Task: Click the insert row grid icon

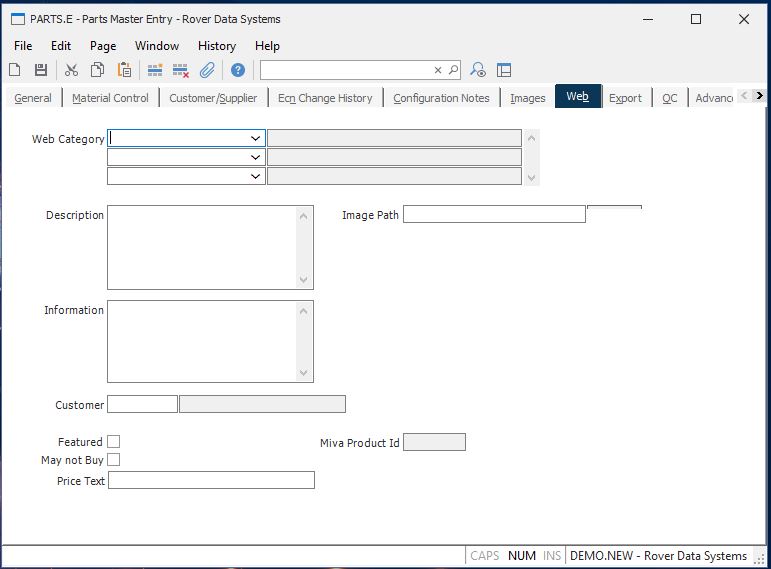Action: pyautogui.click(x=155, y=70)
